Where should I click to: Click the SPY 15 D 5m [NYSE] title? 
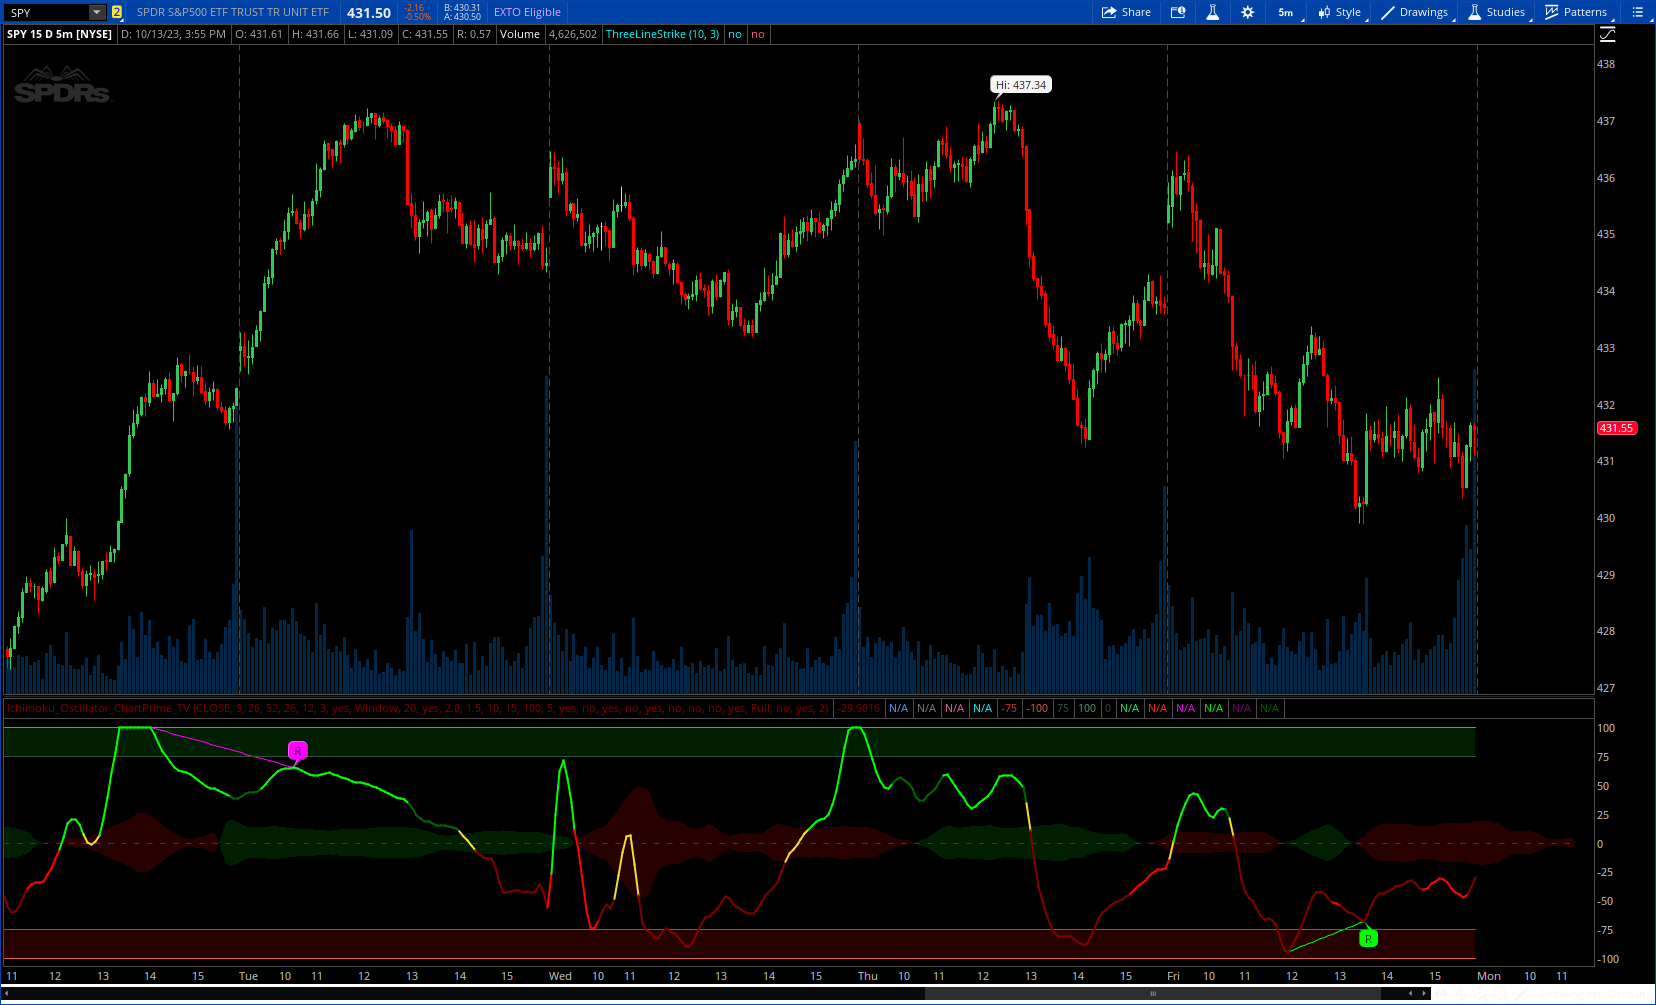point(60,34)
